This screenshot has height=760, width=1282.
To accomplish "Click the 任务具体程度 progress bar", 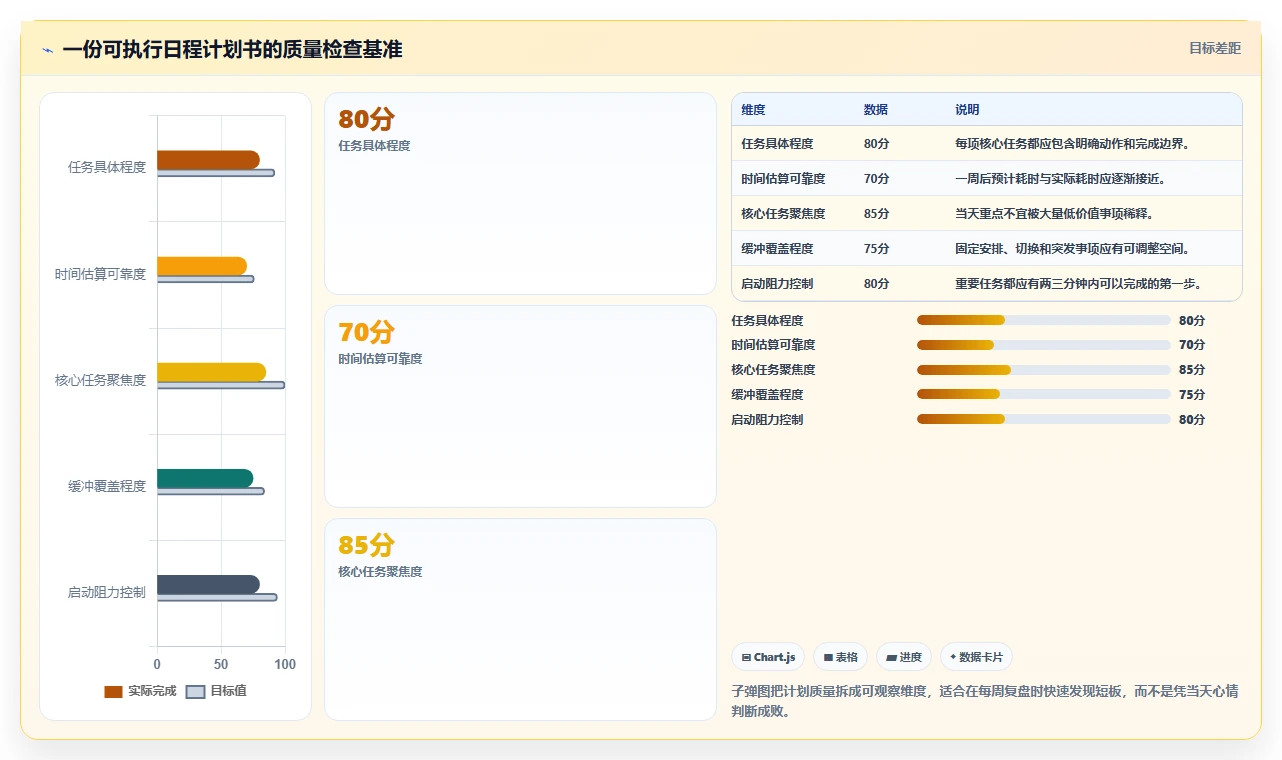I will [x=1043, y=320].
